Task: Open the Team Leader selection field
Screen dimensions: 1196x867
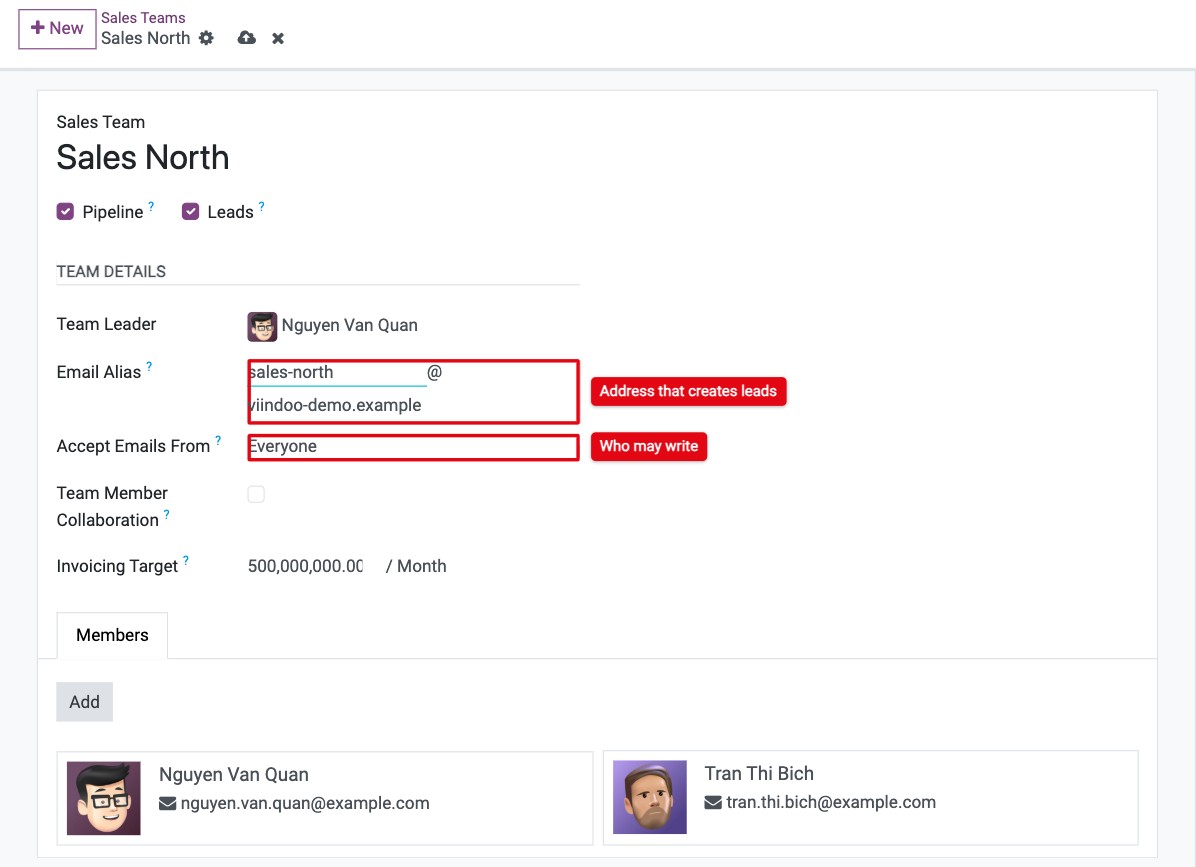Action: [x=413, y=326]
